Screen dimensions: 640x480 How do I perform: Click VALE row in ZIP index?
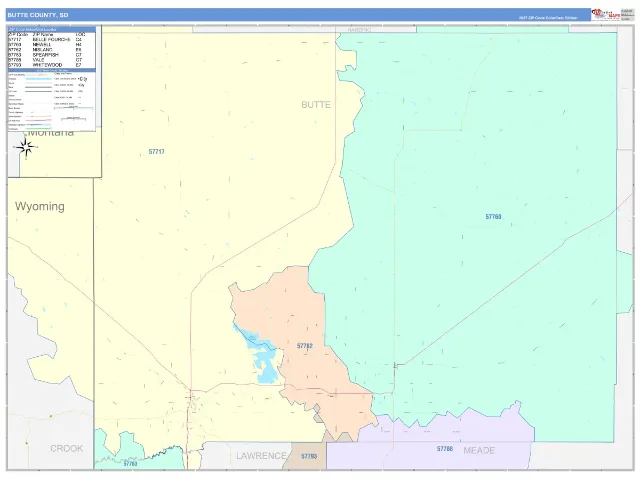click(x=52, y=60)
